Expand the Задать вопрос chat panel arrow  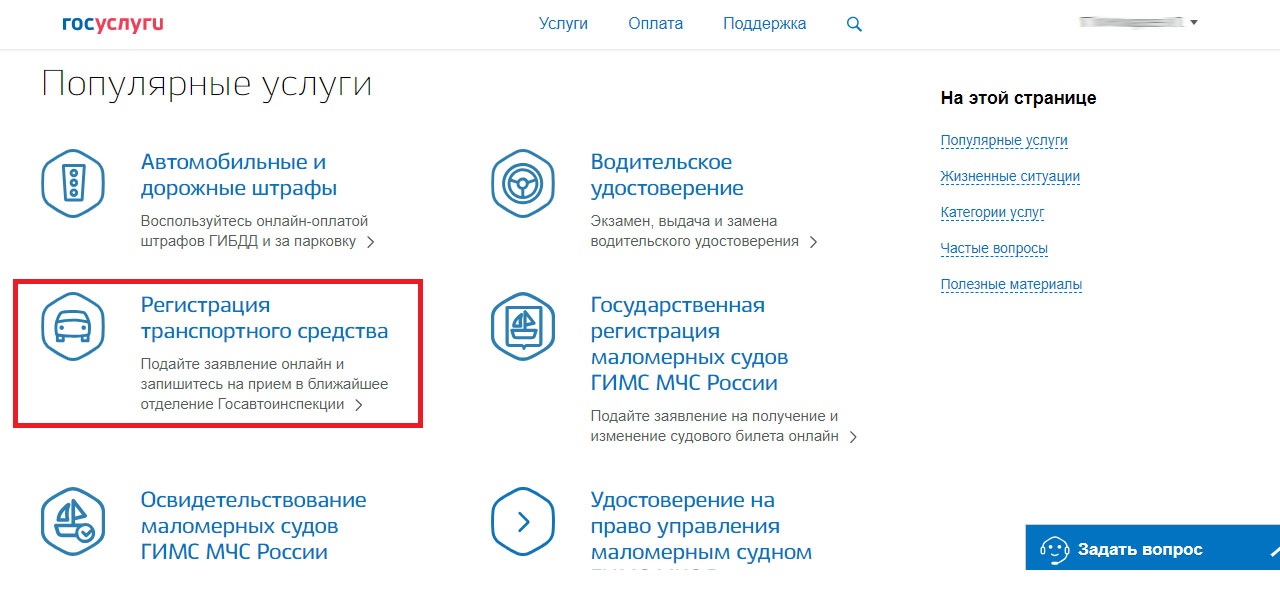click(1274, 549)
